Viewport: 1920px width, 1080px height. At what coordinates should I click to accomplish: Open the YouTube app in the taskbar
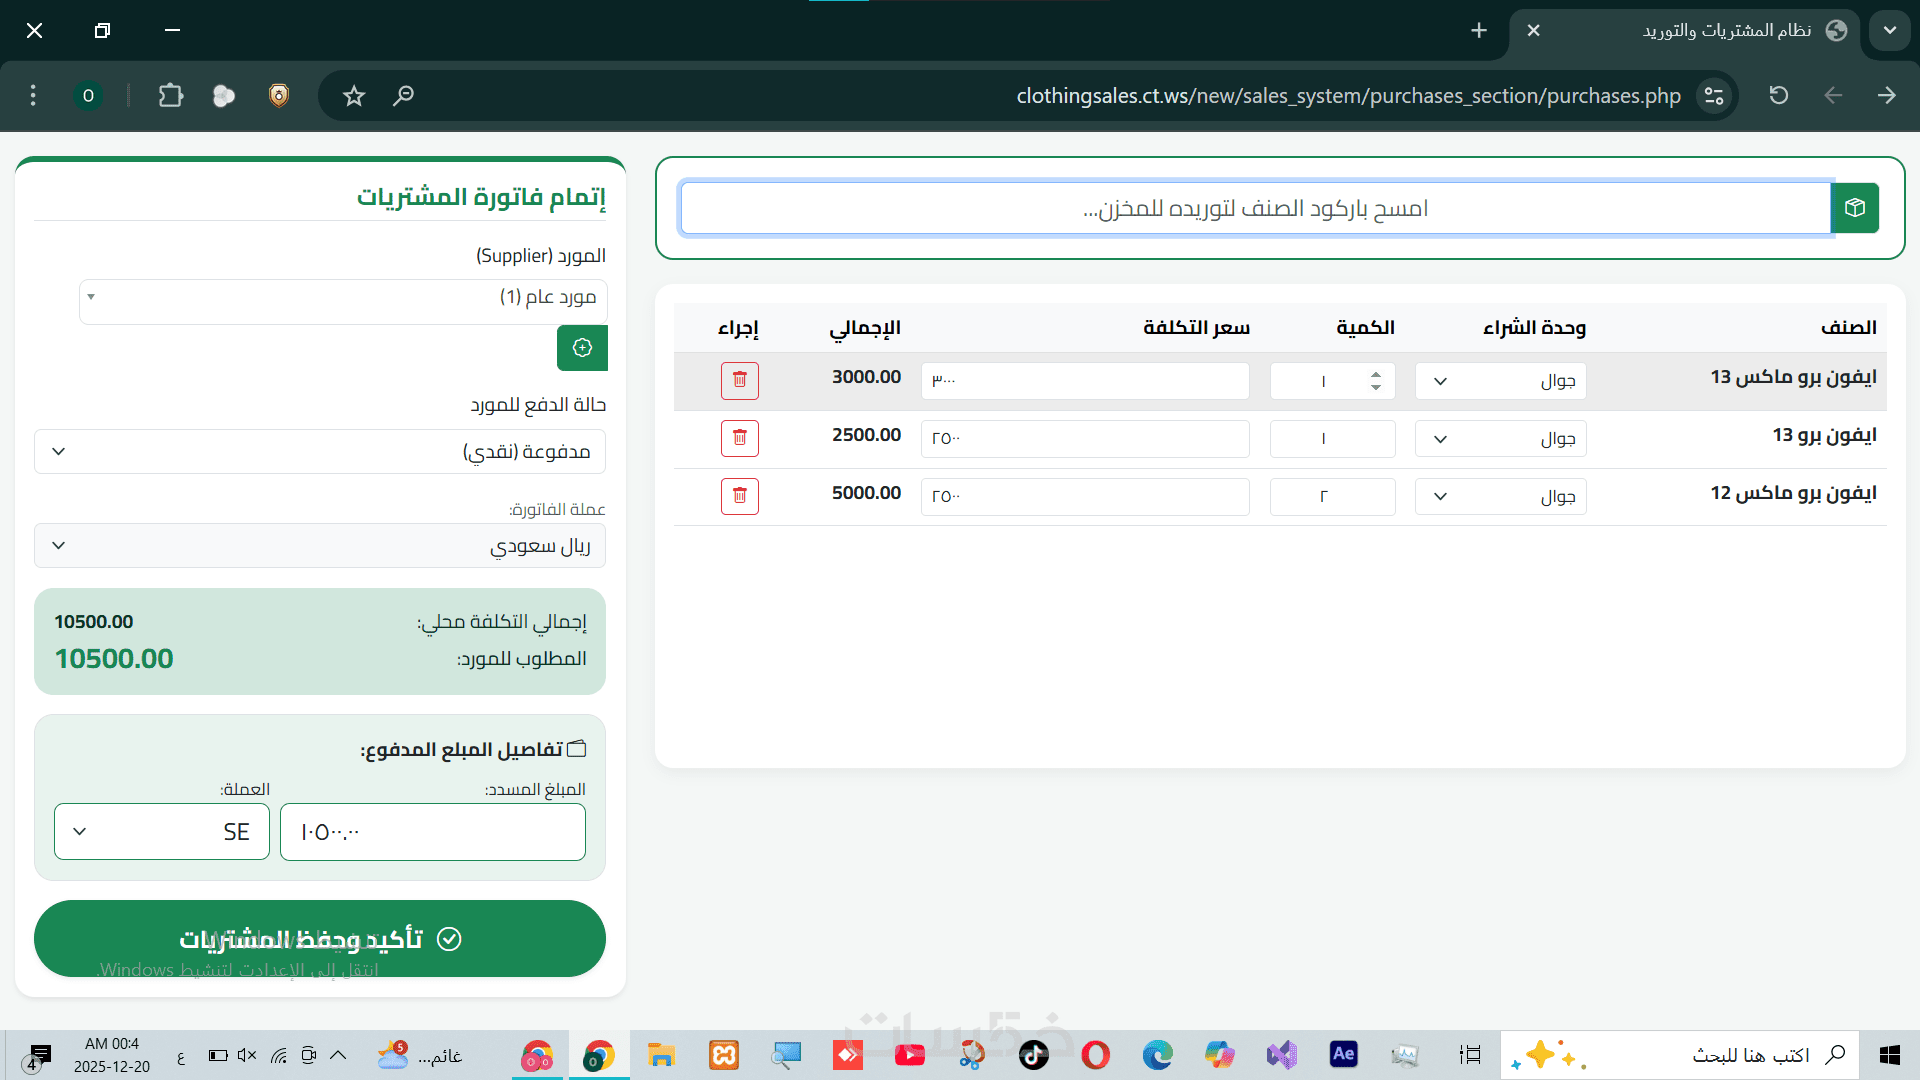click(x=909, y=1055)
